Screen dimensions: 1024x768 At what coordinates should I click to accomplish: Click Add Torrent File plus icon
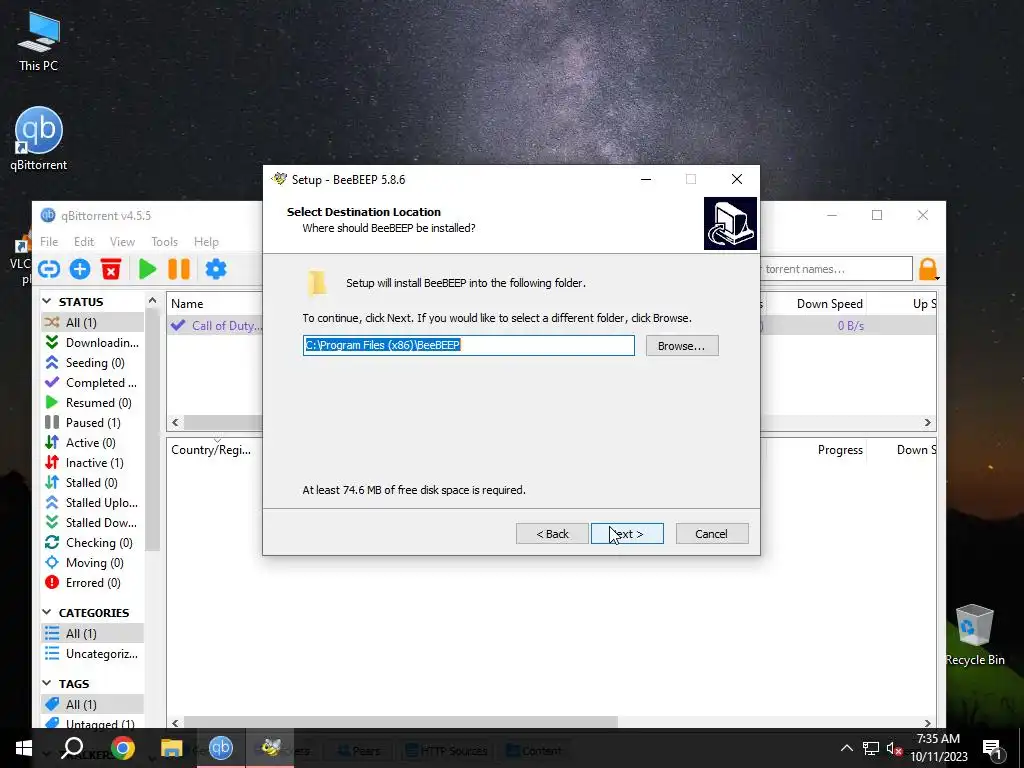click(80, 269)
